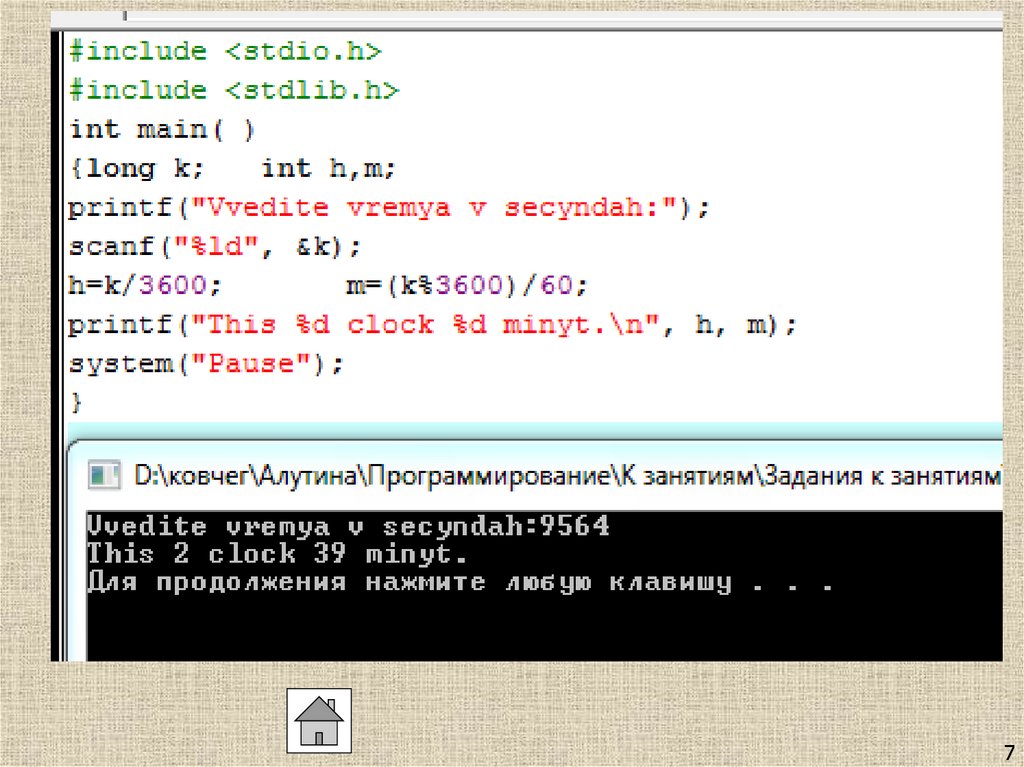
Task: Click the This 2 clock 39 minyt output line
Action: tap(275, 552)
